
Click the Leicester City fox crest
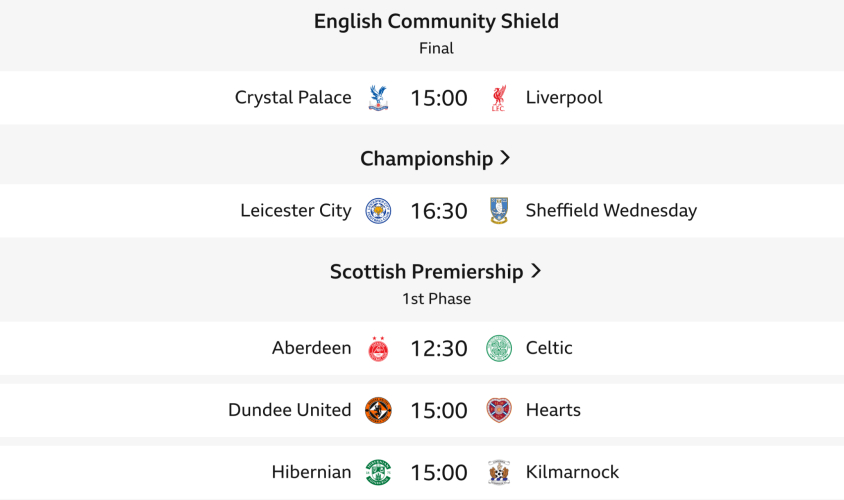[x=378, y=211]
